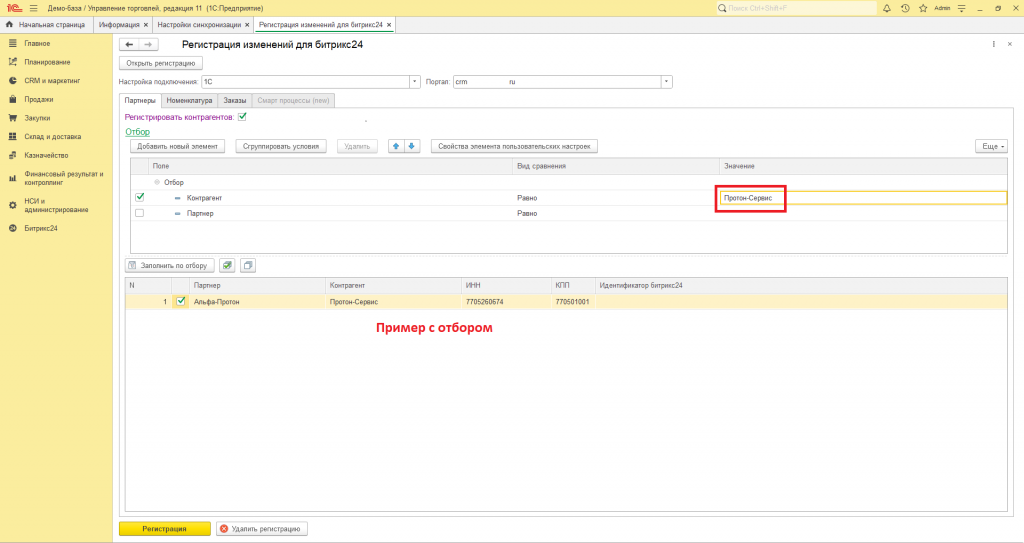Viewport: 1024px width, 543px height.
Task: Open Продажи section in sidebar
Action: pyautogui.click(x=39, y=99)
